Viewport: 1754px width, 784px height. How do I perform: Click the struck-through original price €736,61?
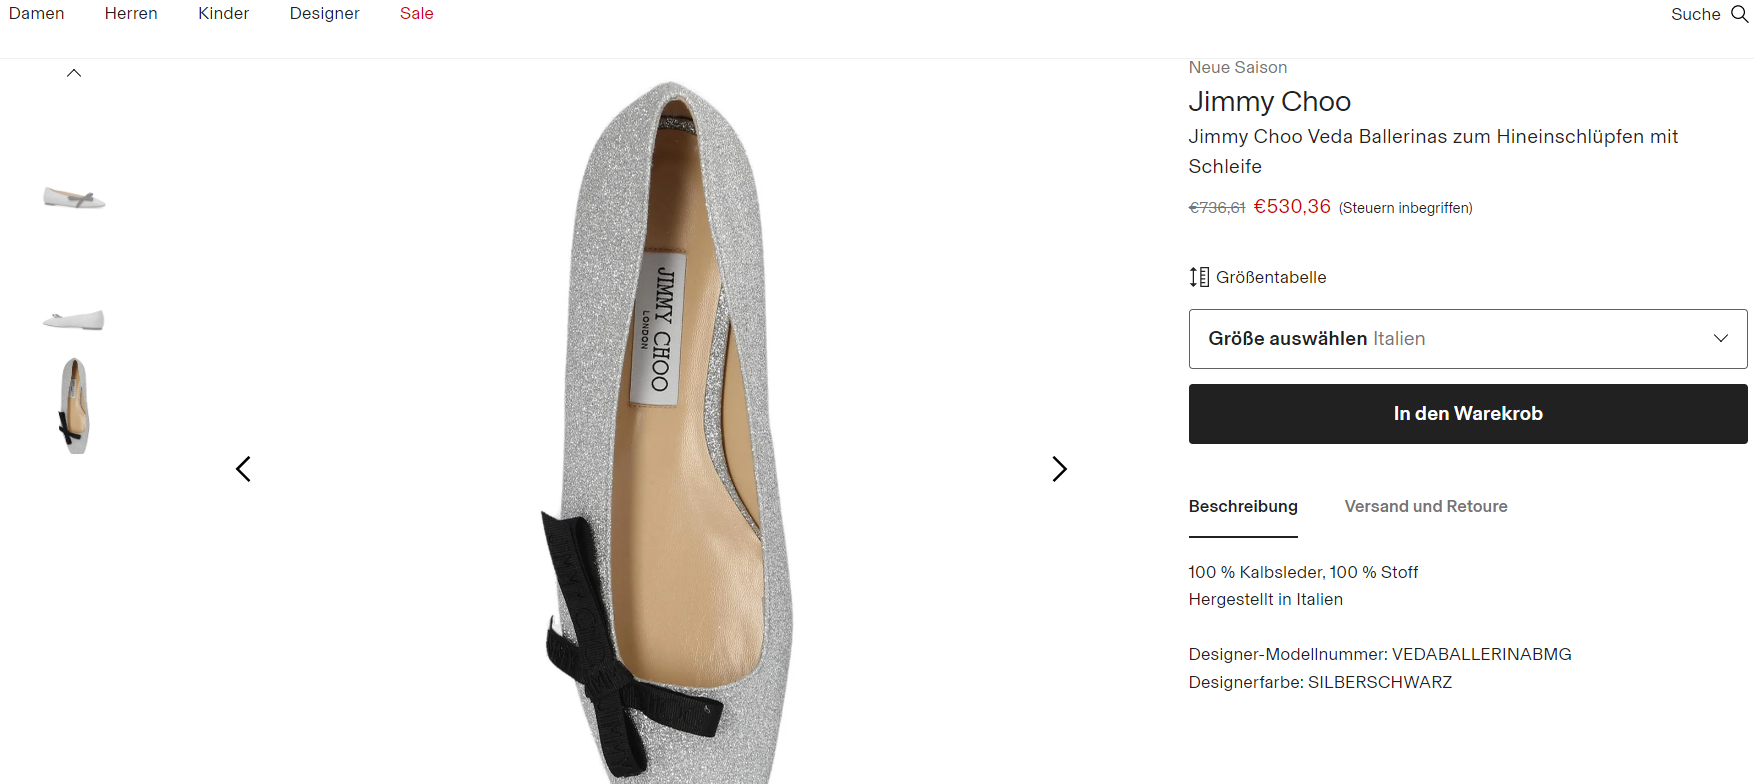click(x=1216, y=208)
